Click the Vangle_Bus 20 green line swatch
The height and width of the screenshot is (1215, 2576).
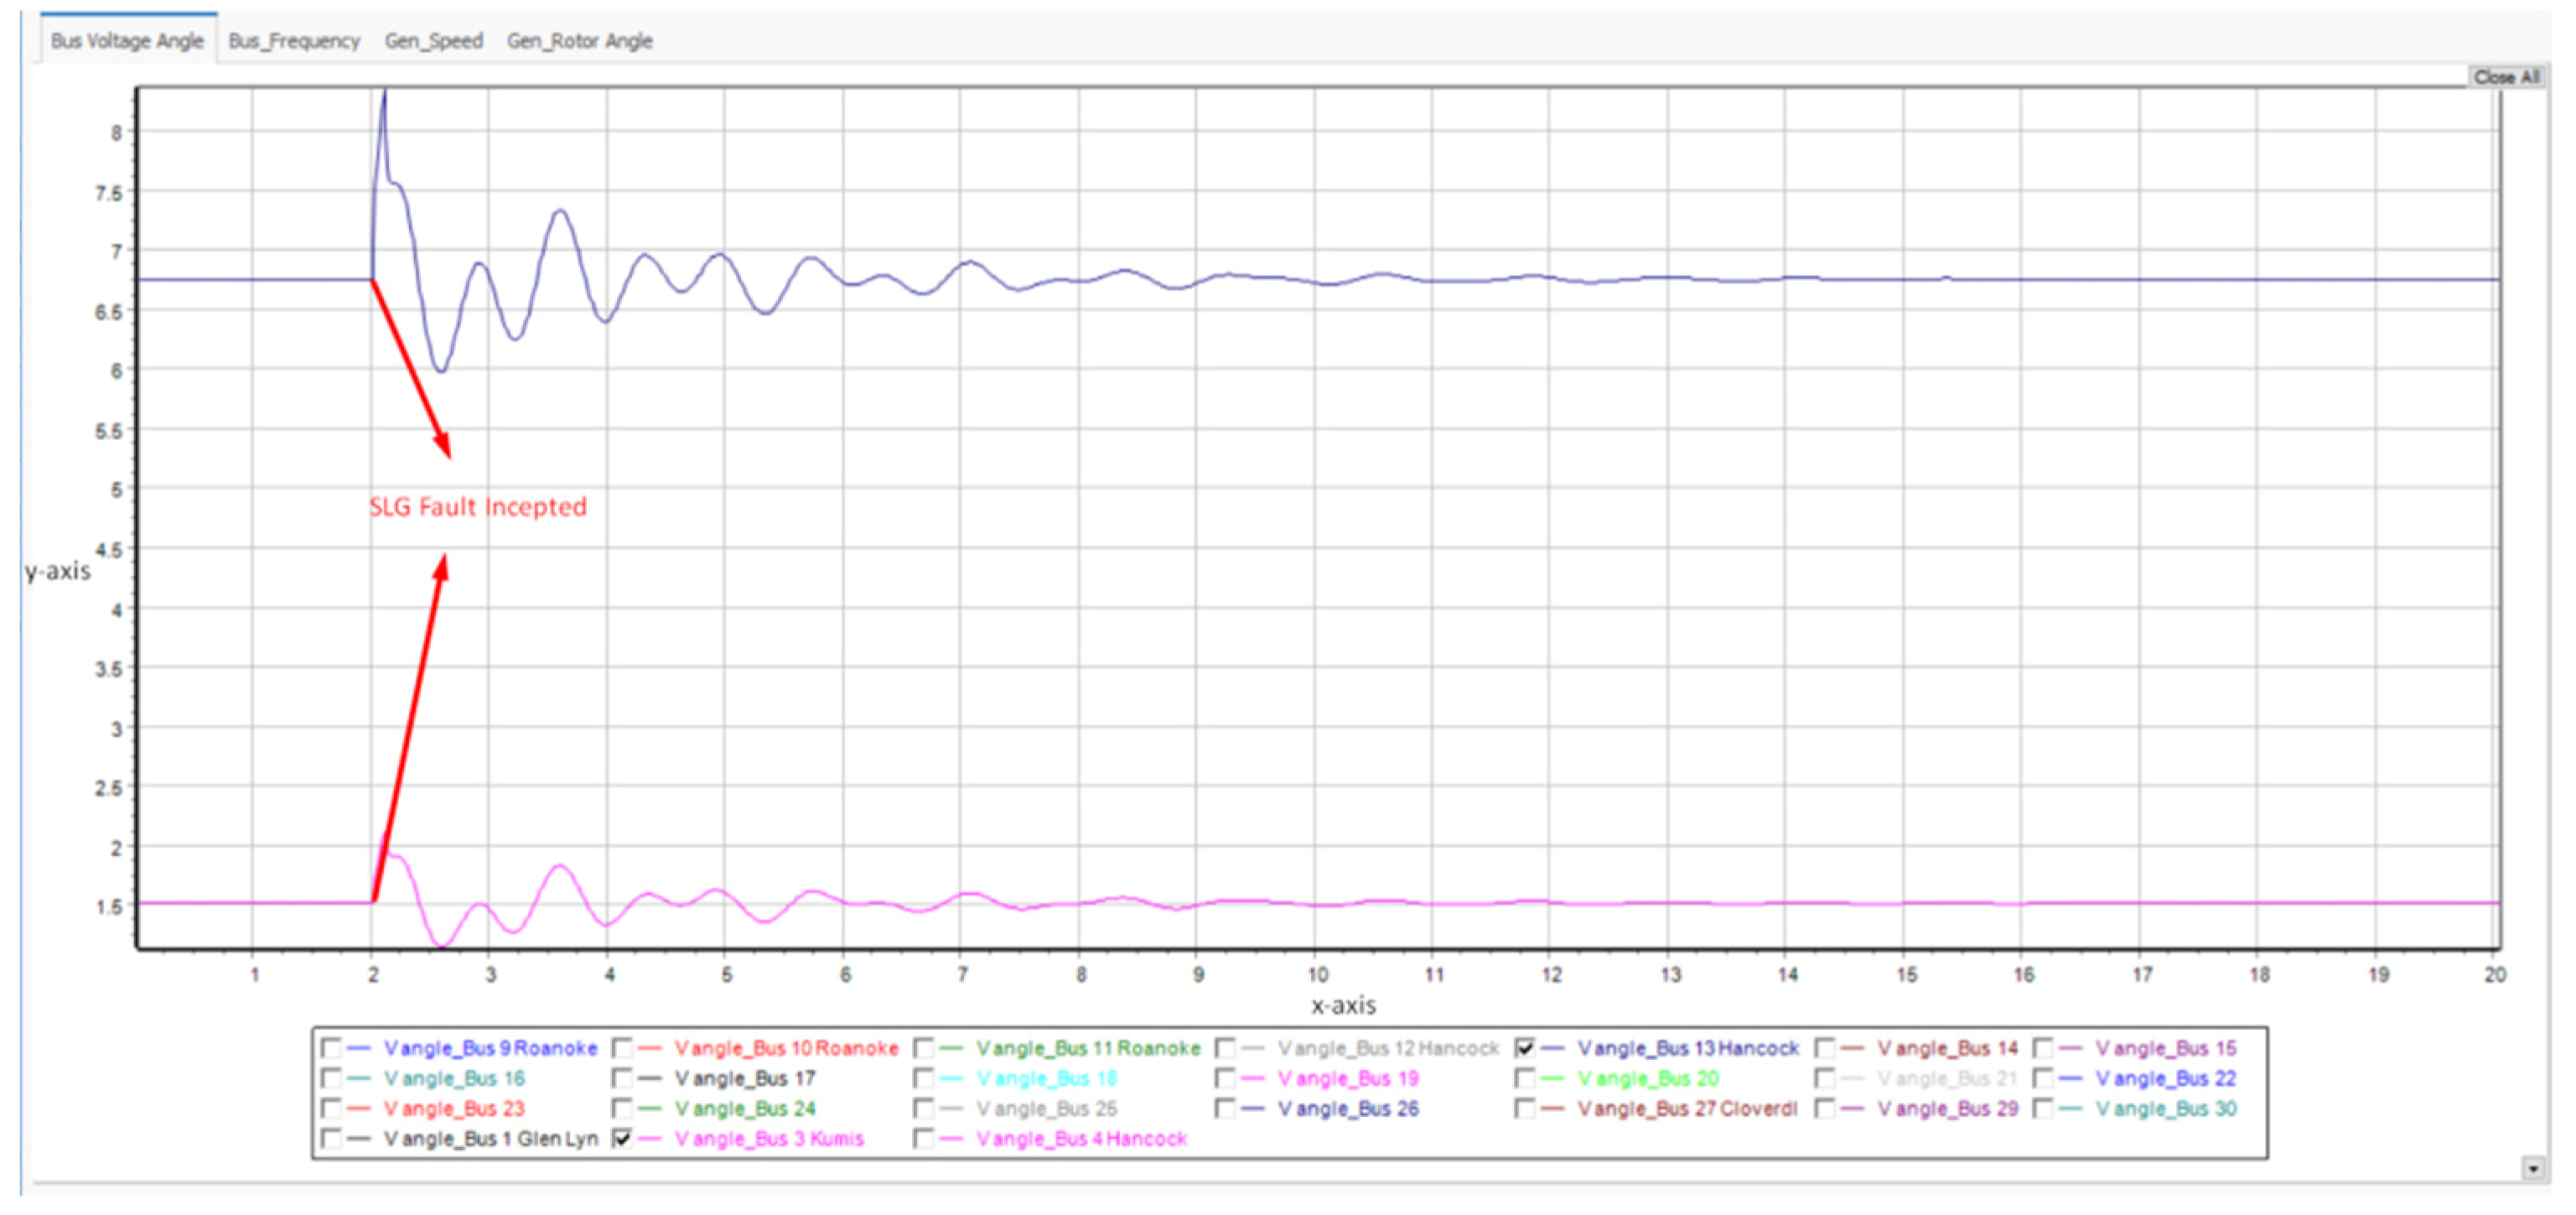1552,1078
